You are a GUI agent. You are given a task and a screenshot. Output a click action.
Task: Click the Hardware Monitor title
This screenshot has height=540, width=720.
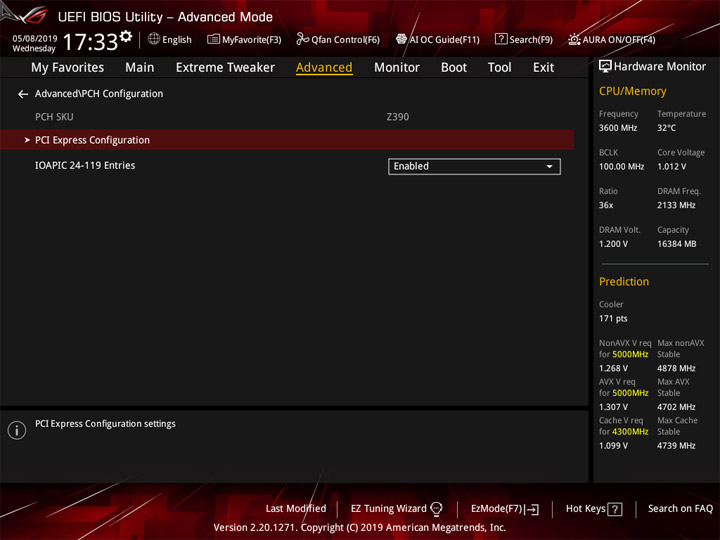(x=660, y=67)
